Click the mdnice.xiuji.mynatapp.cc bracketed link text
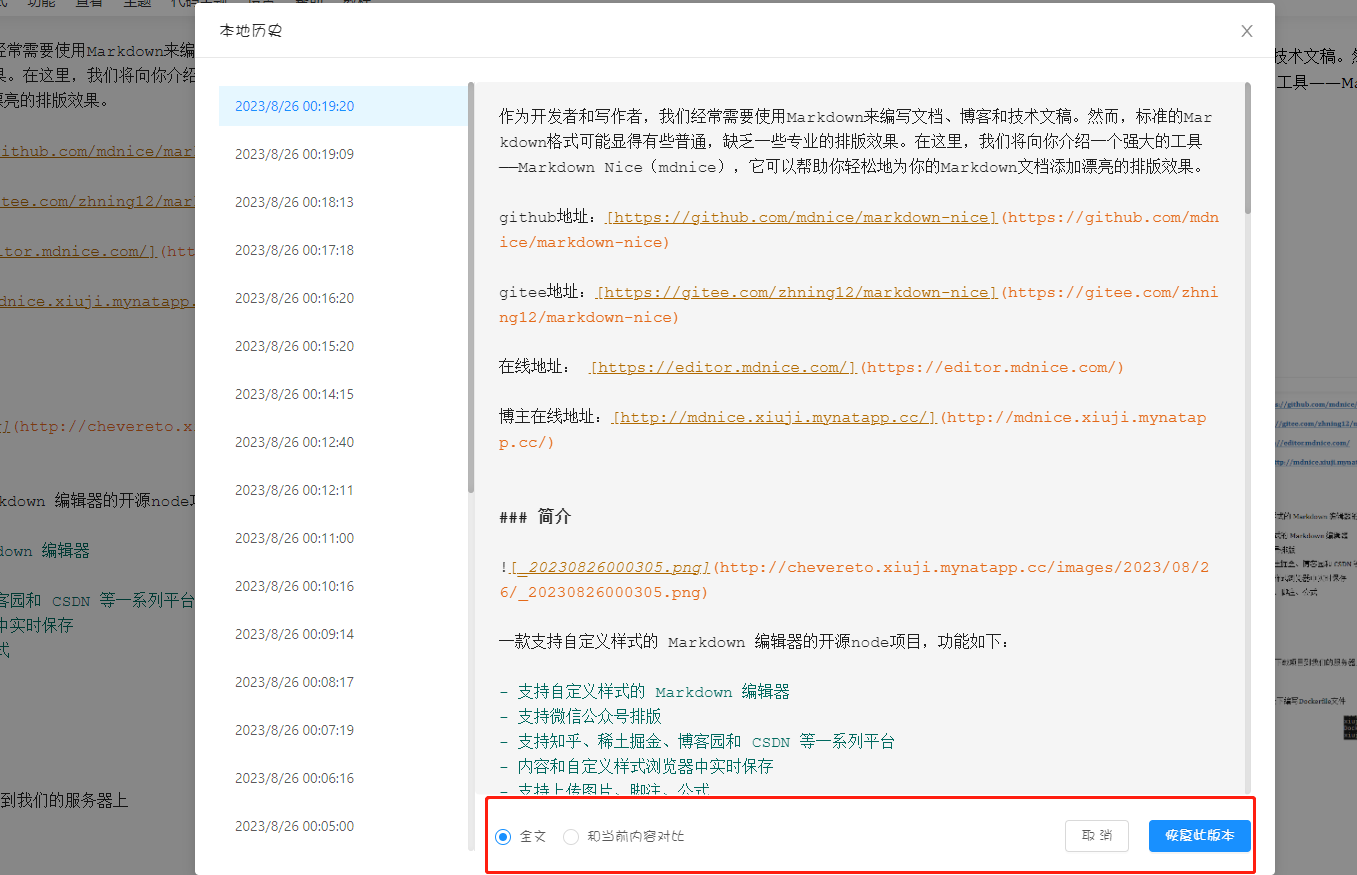 775,417
